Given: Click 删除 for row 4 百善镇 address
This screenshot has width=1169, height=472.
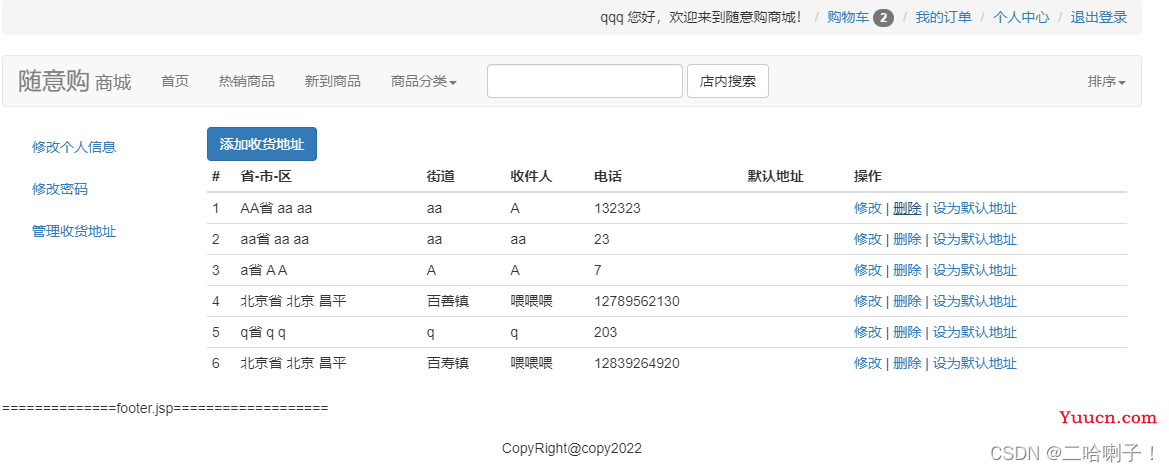Looking at the screenshot, I should click(x=907, y=301).
